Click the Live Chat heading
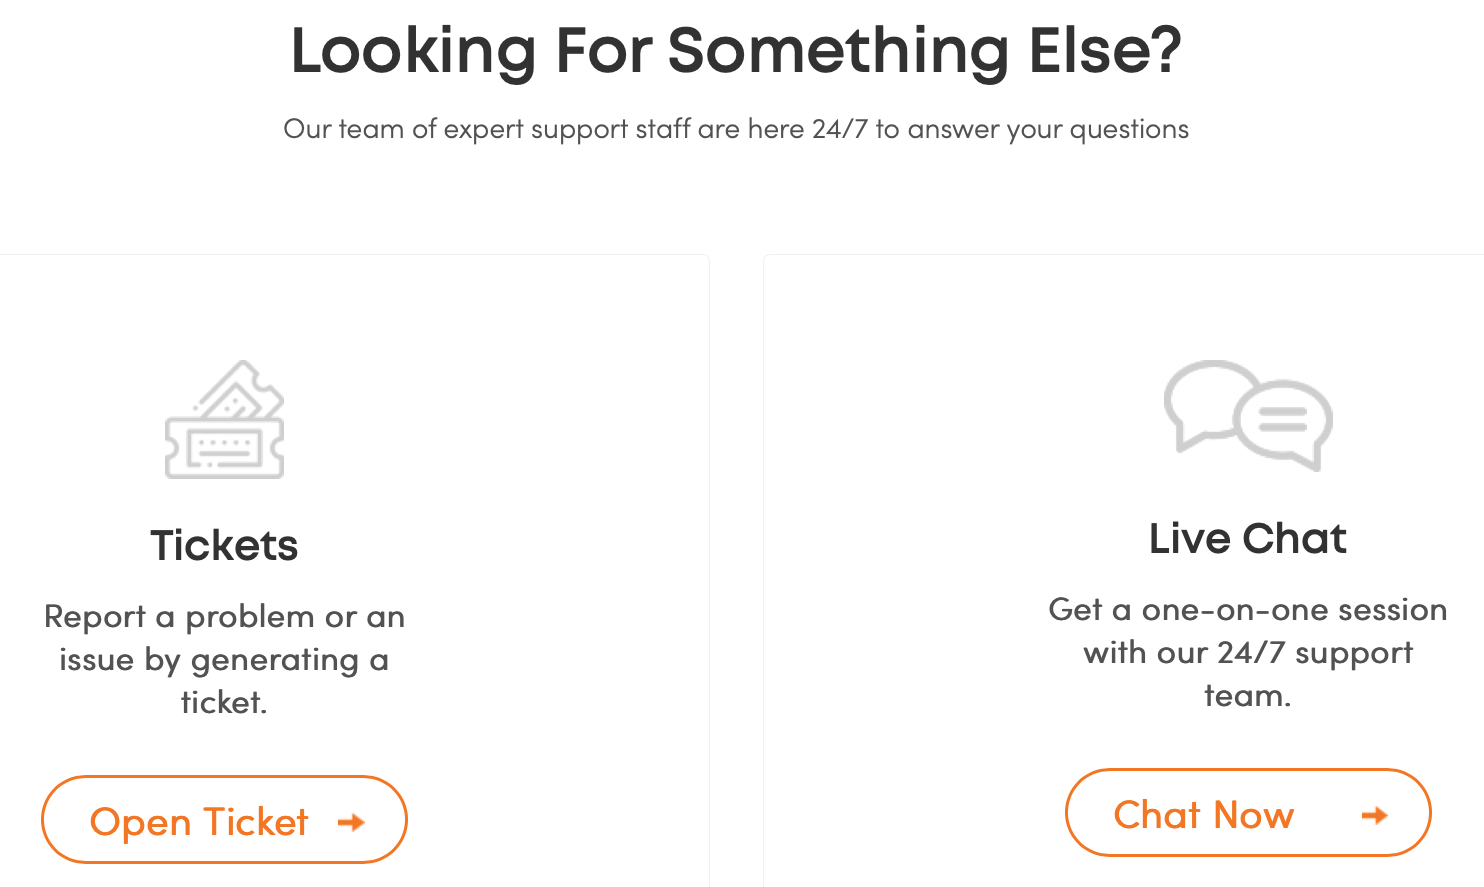1484x887 pixels. point(1248,539)
